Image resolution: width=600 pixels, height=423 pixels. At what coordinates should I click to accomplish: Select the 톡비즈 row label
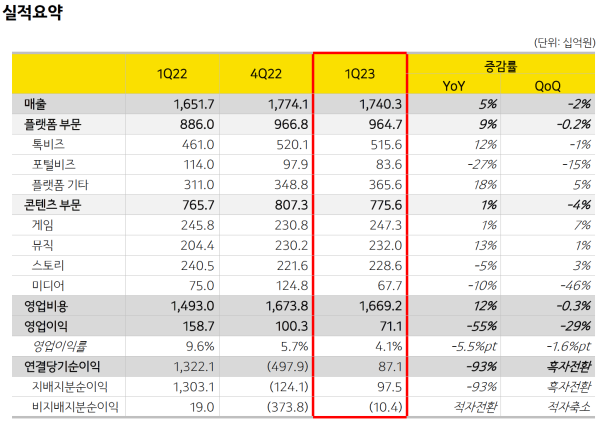click(x=48, y=144)
